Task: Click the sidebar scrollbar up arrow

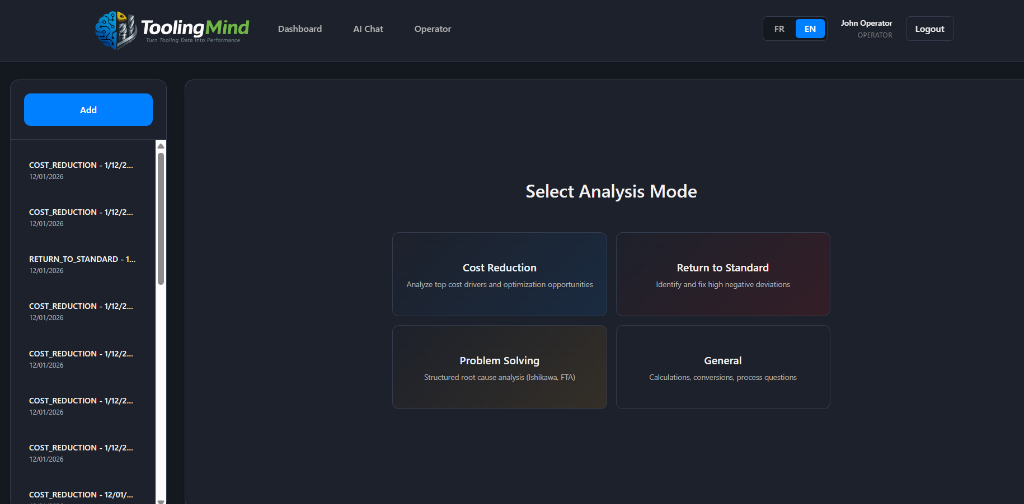Action: click(x=161, y=146)
